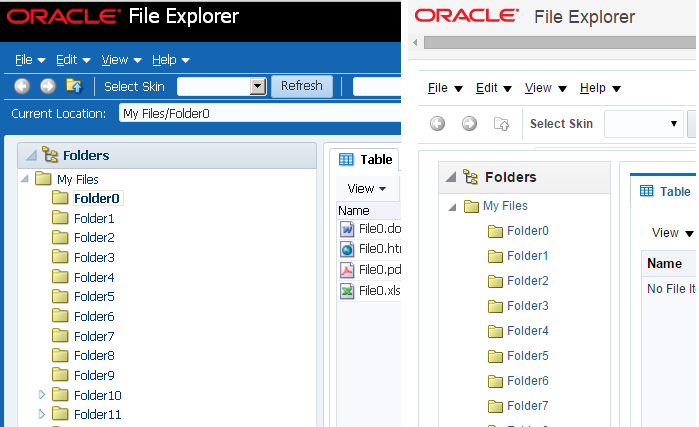The image size is (699, 427).
Task: Open File menu in left blue window
Action: point(29,60)
